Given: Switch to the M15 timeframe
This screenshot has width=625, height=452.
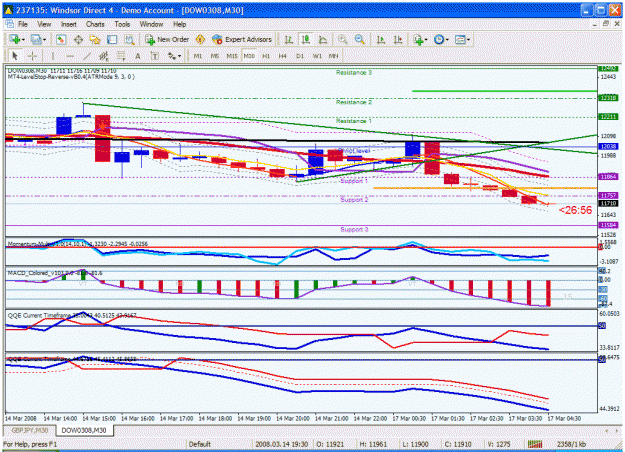Looking at the screenshot, I should (x=232, y=56).
